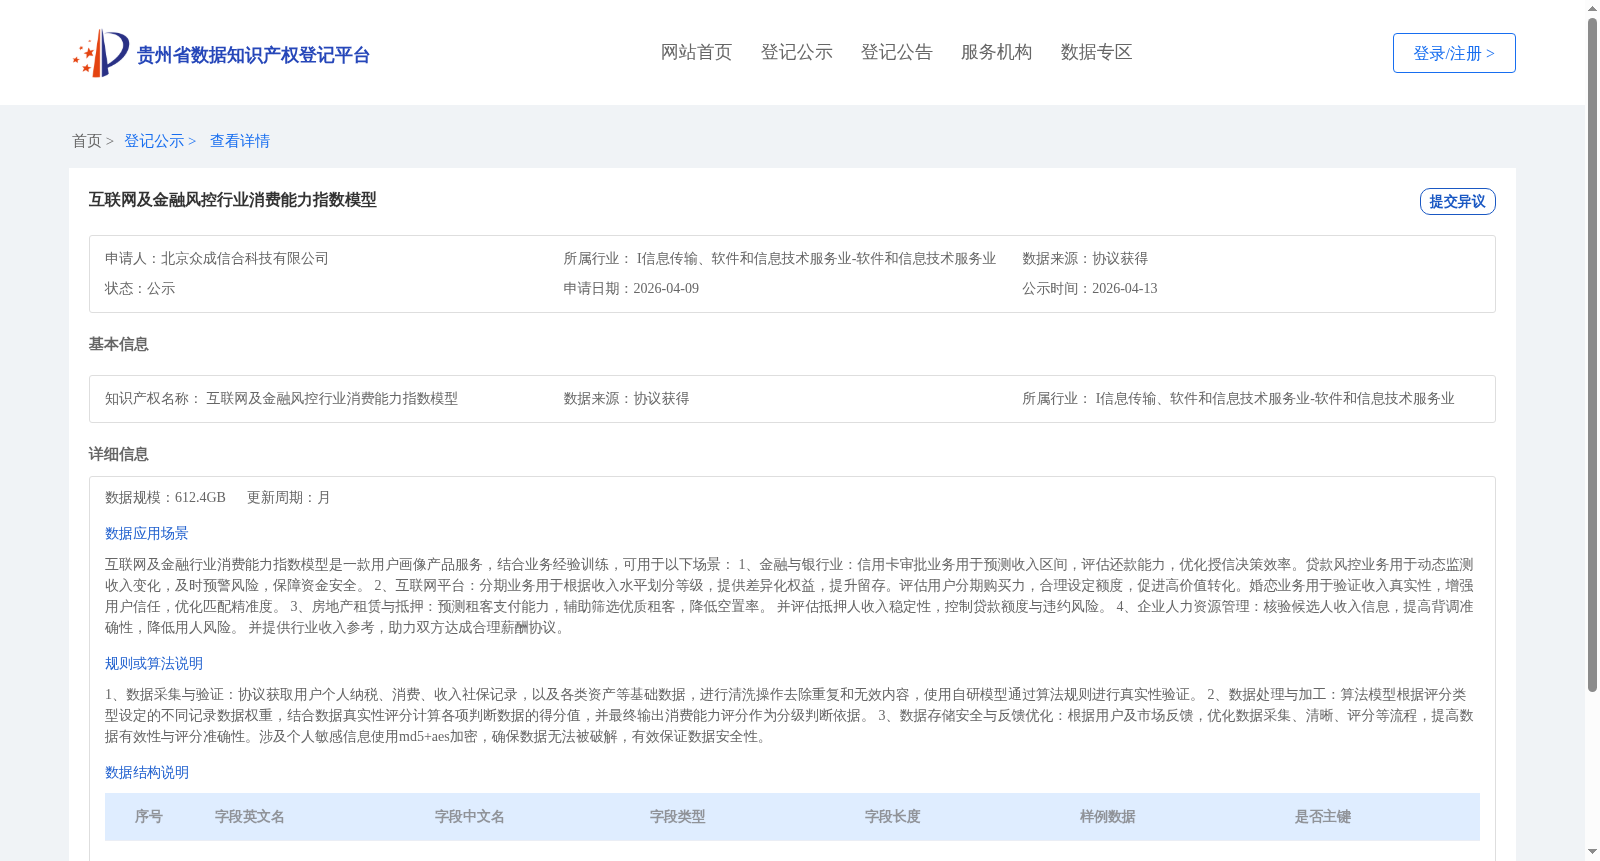Click the 登录/注册 button
The width and height of the screenshot is (1600, 861).
tap(1454, 53)
